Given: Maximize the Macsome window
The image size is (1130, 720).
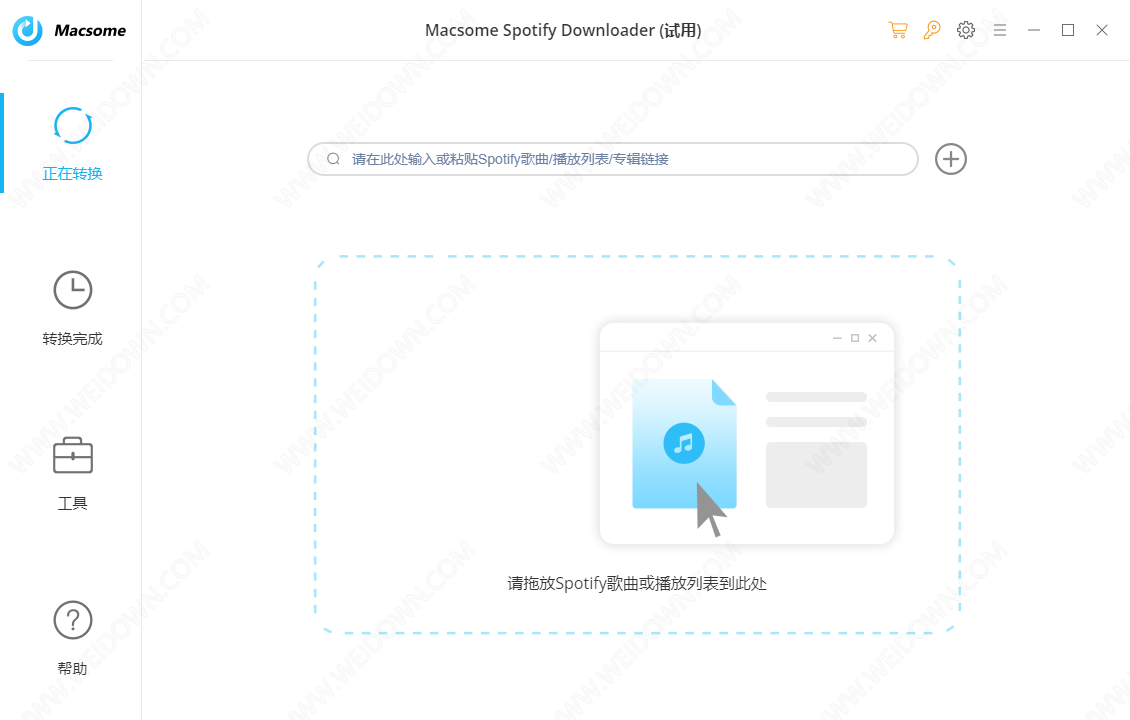Looking at the screenshot, I should [x=1068, y=30].
